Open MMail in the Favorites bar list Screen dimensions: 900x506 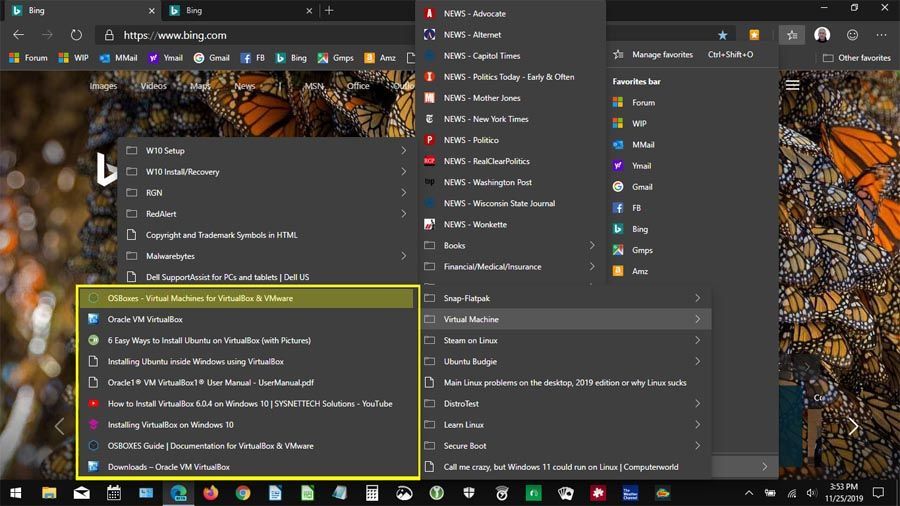[x=692, y=145]
